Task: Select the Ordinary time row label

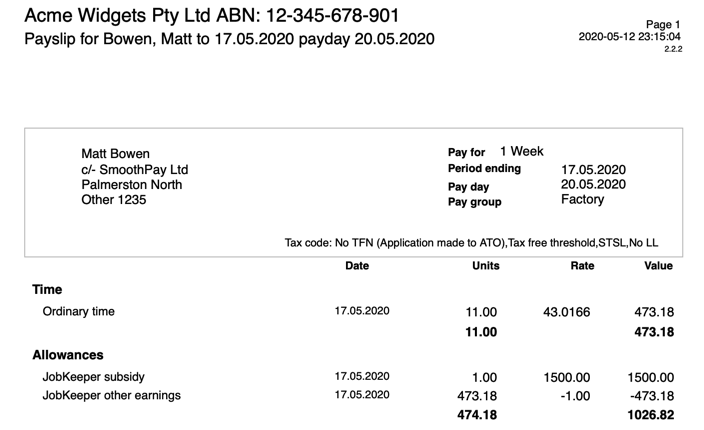Action: tap(79, 312)
